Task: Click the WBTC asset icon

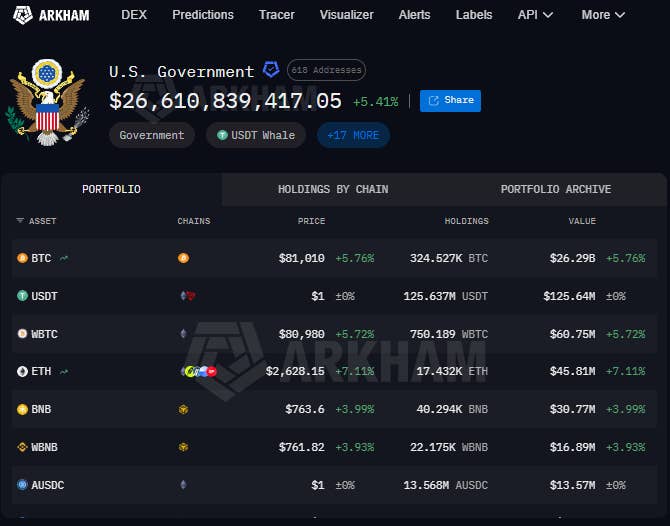Action: point(22,334)
